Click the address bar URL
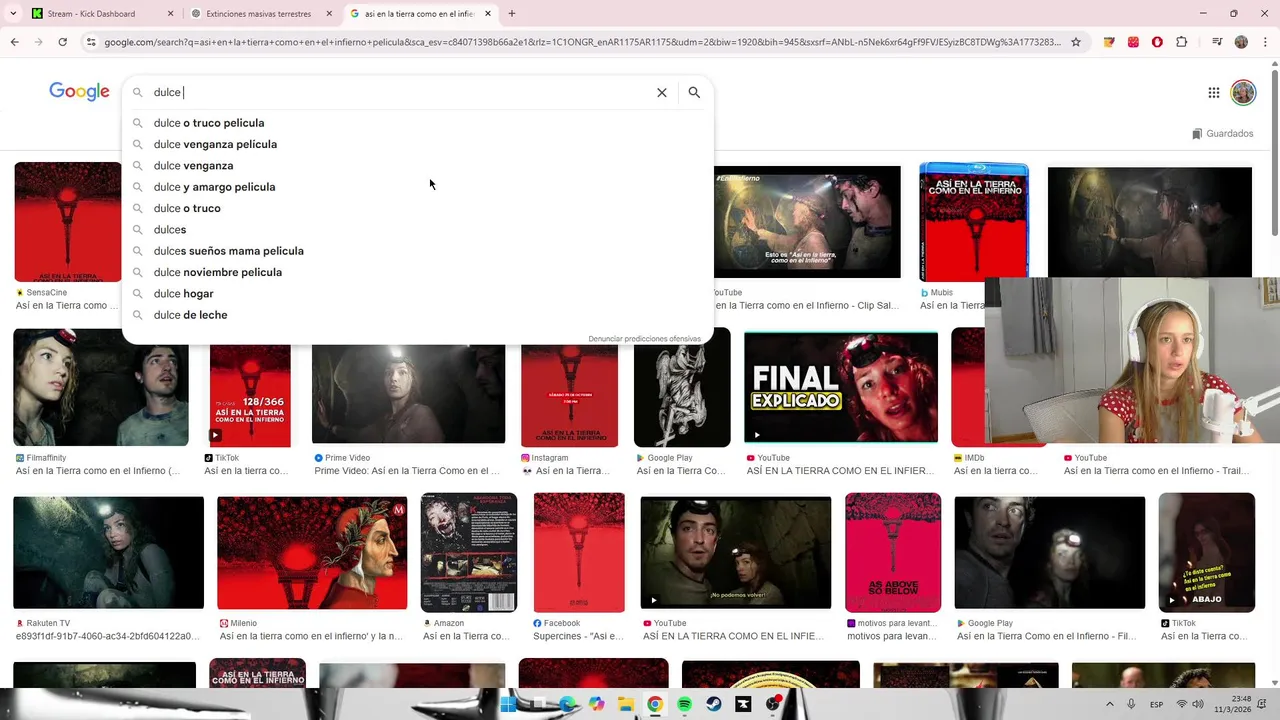Viewport: 1280px width, 720px height. (582, 42)
